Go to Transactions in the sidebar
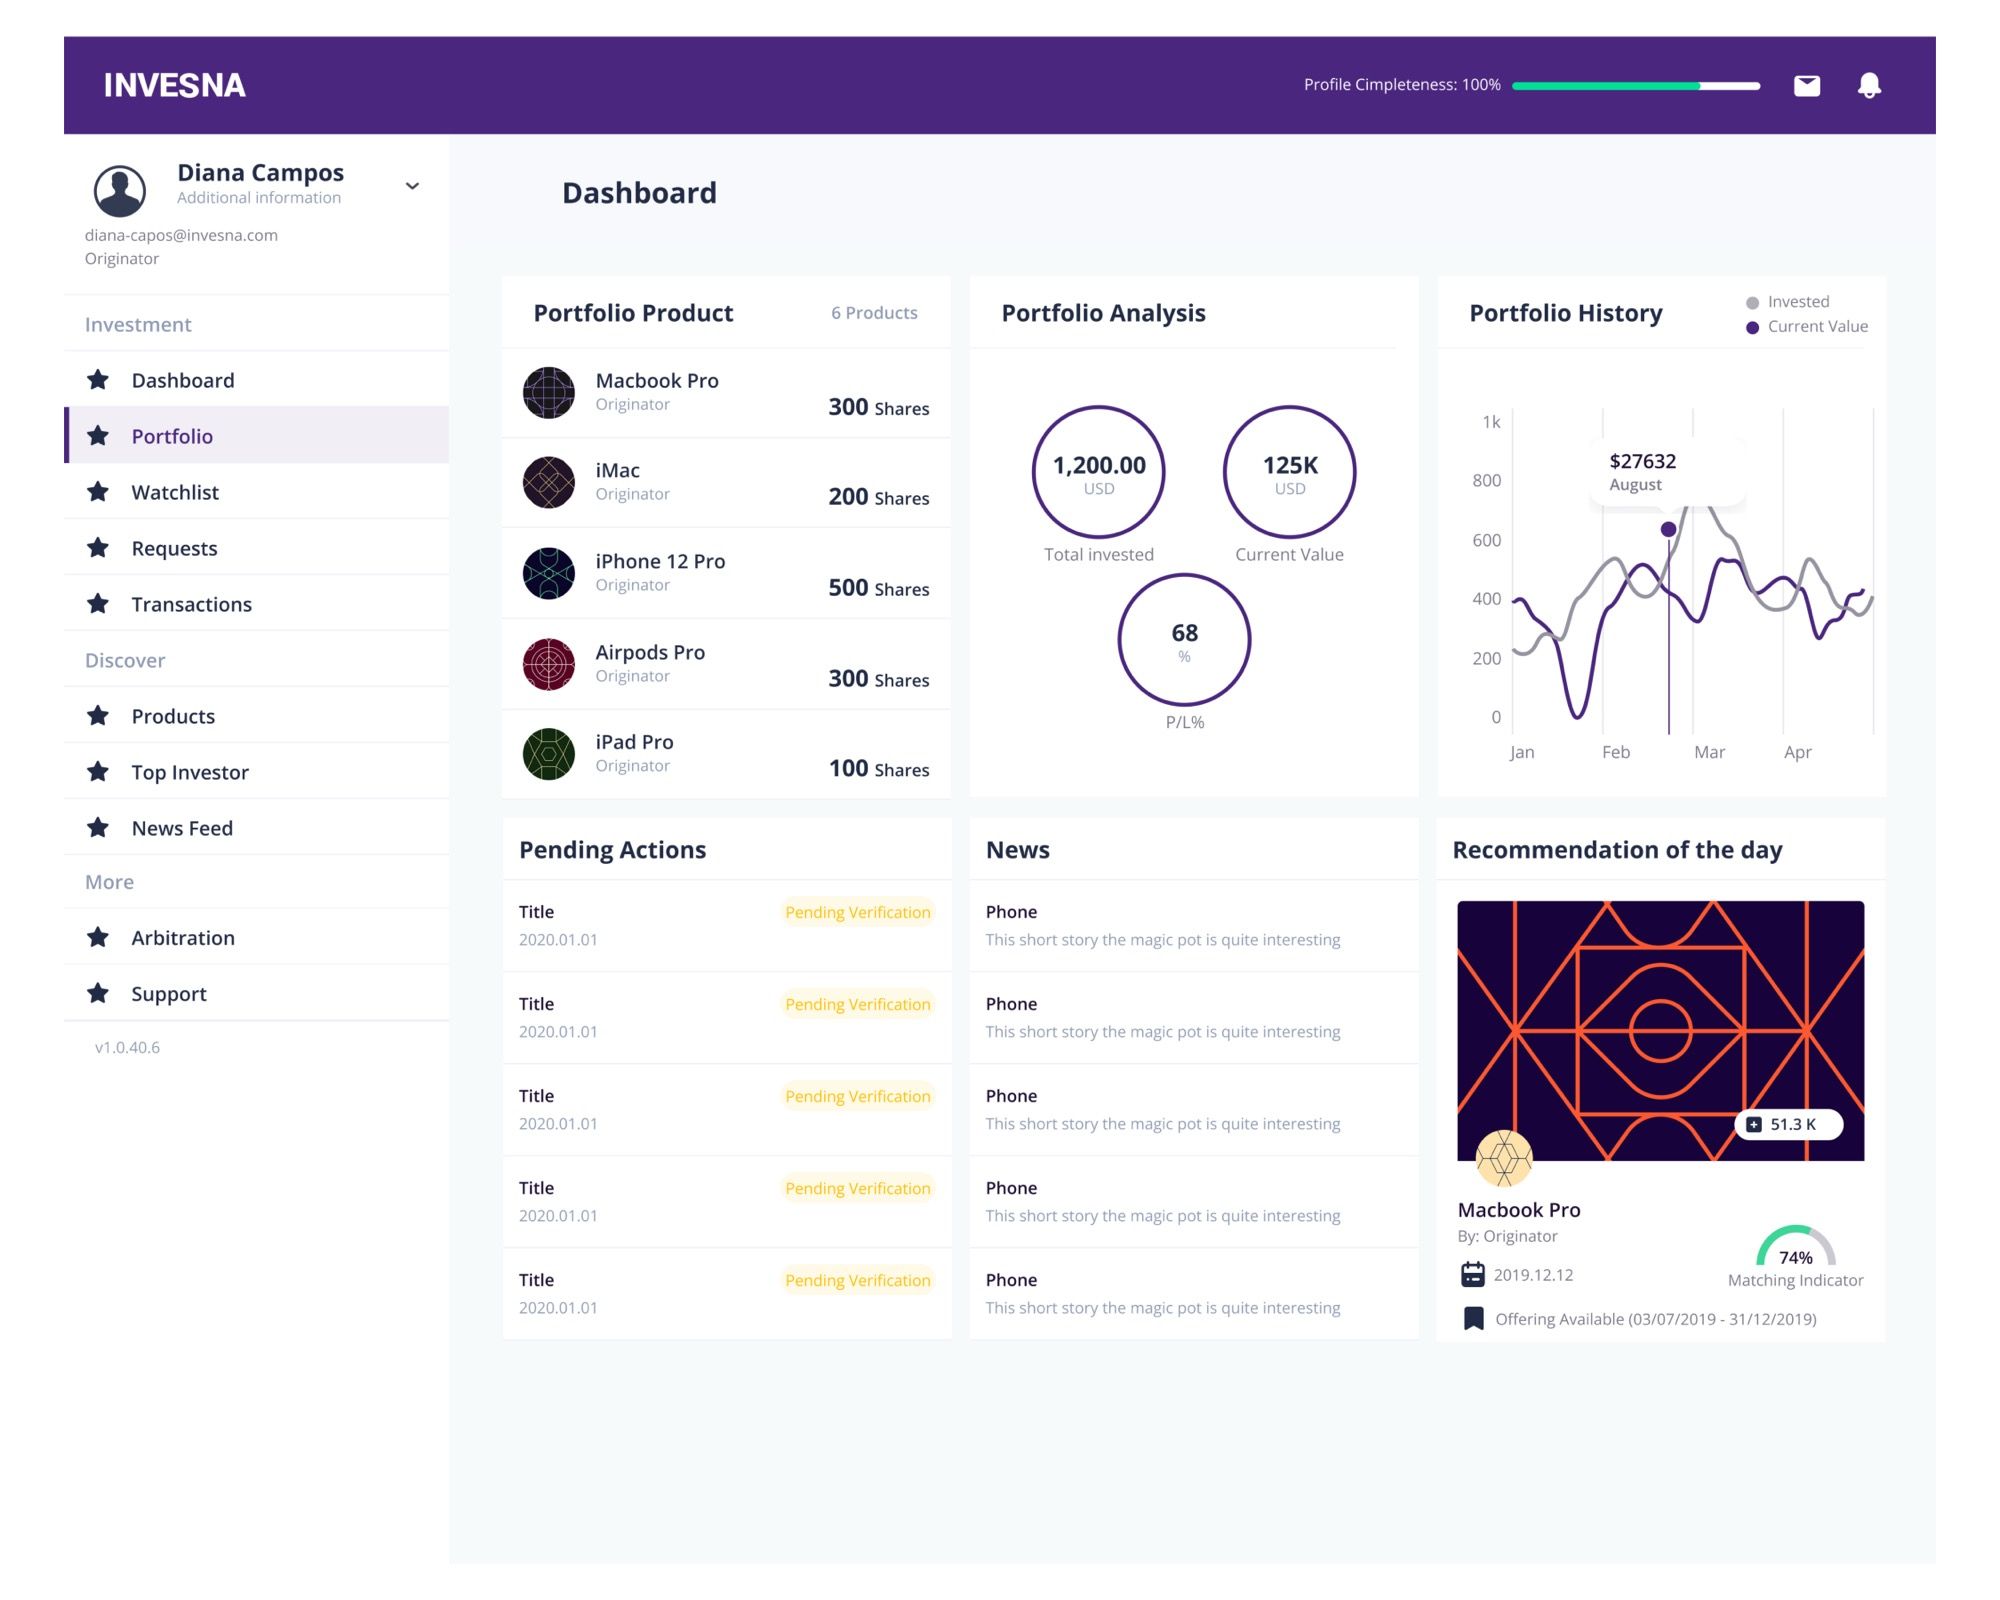 191,604
